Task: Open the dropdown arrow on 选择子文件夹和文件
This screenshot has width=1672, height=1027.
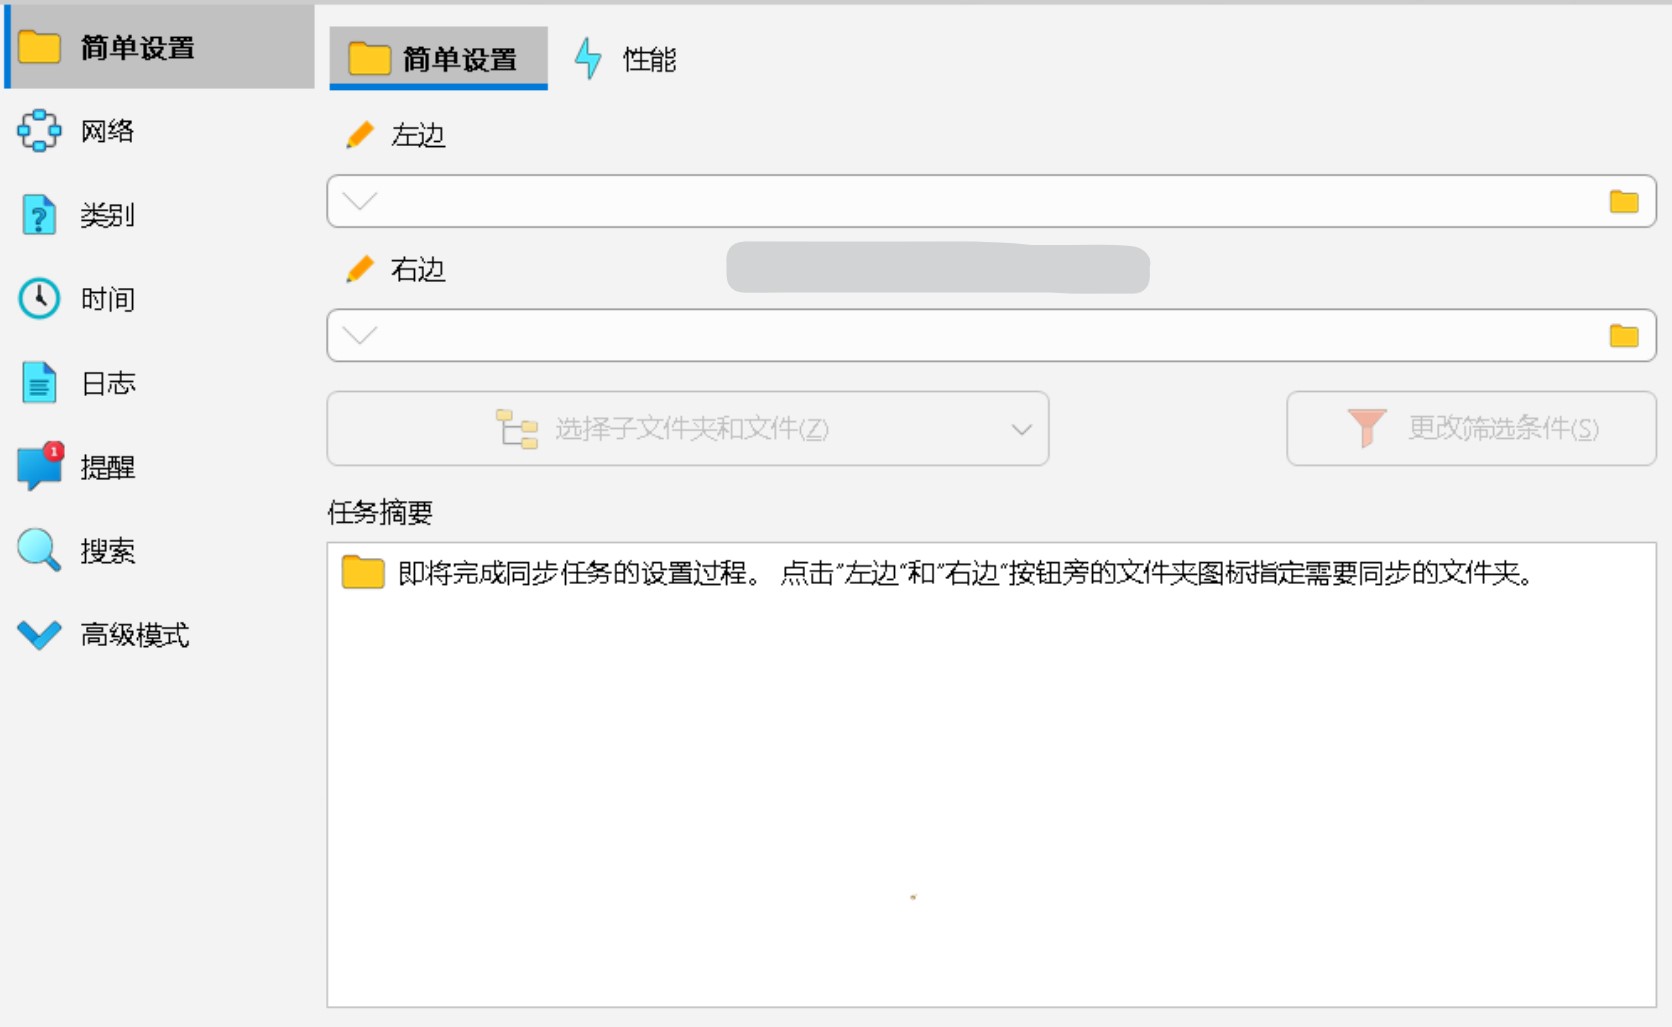Action: tap(1020, 429)
